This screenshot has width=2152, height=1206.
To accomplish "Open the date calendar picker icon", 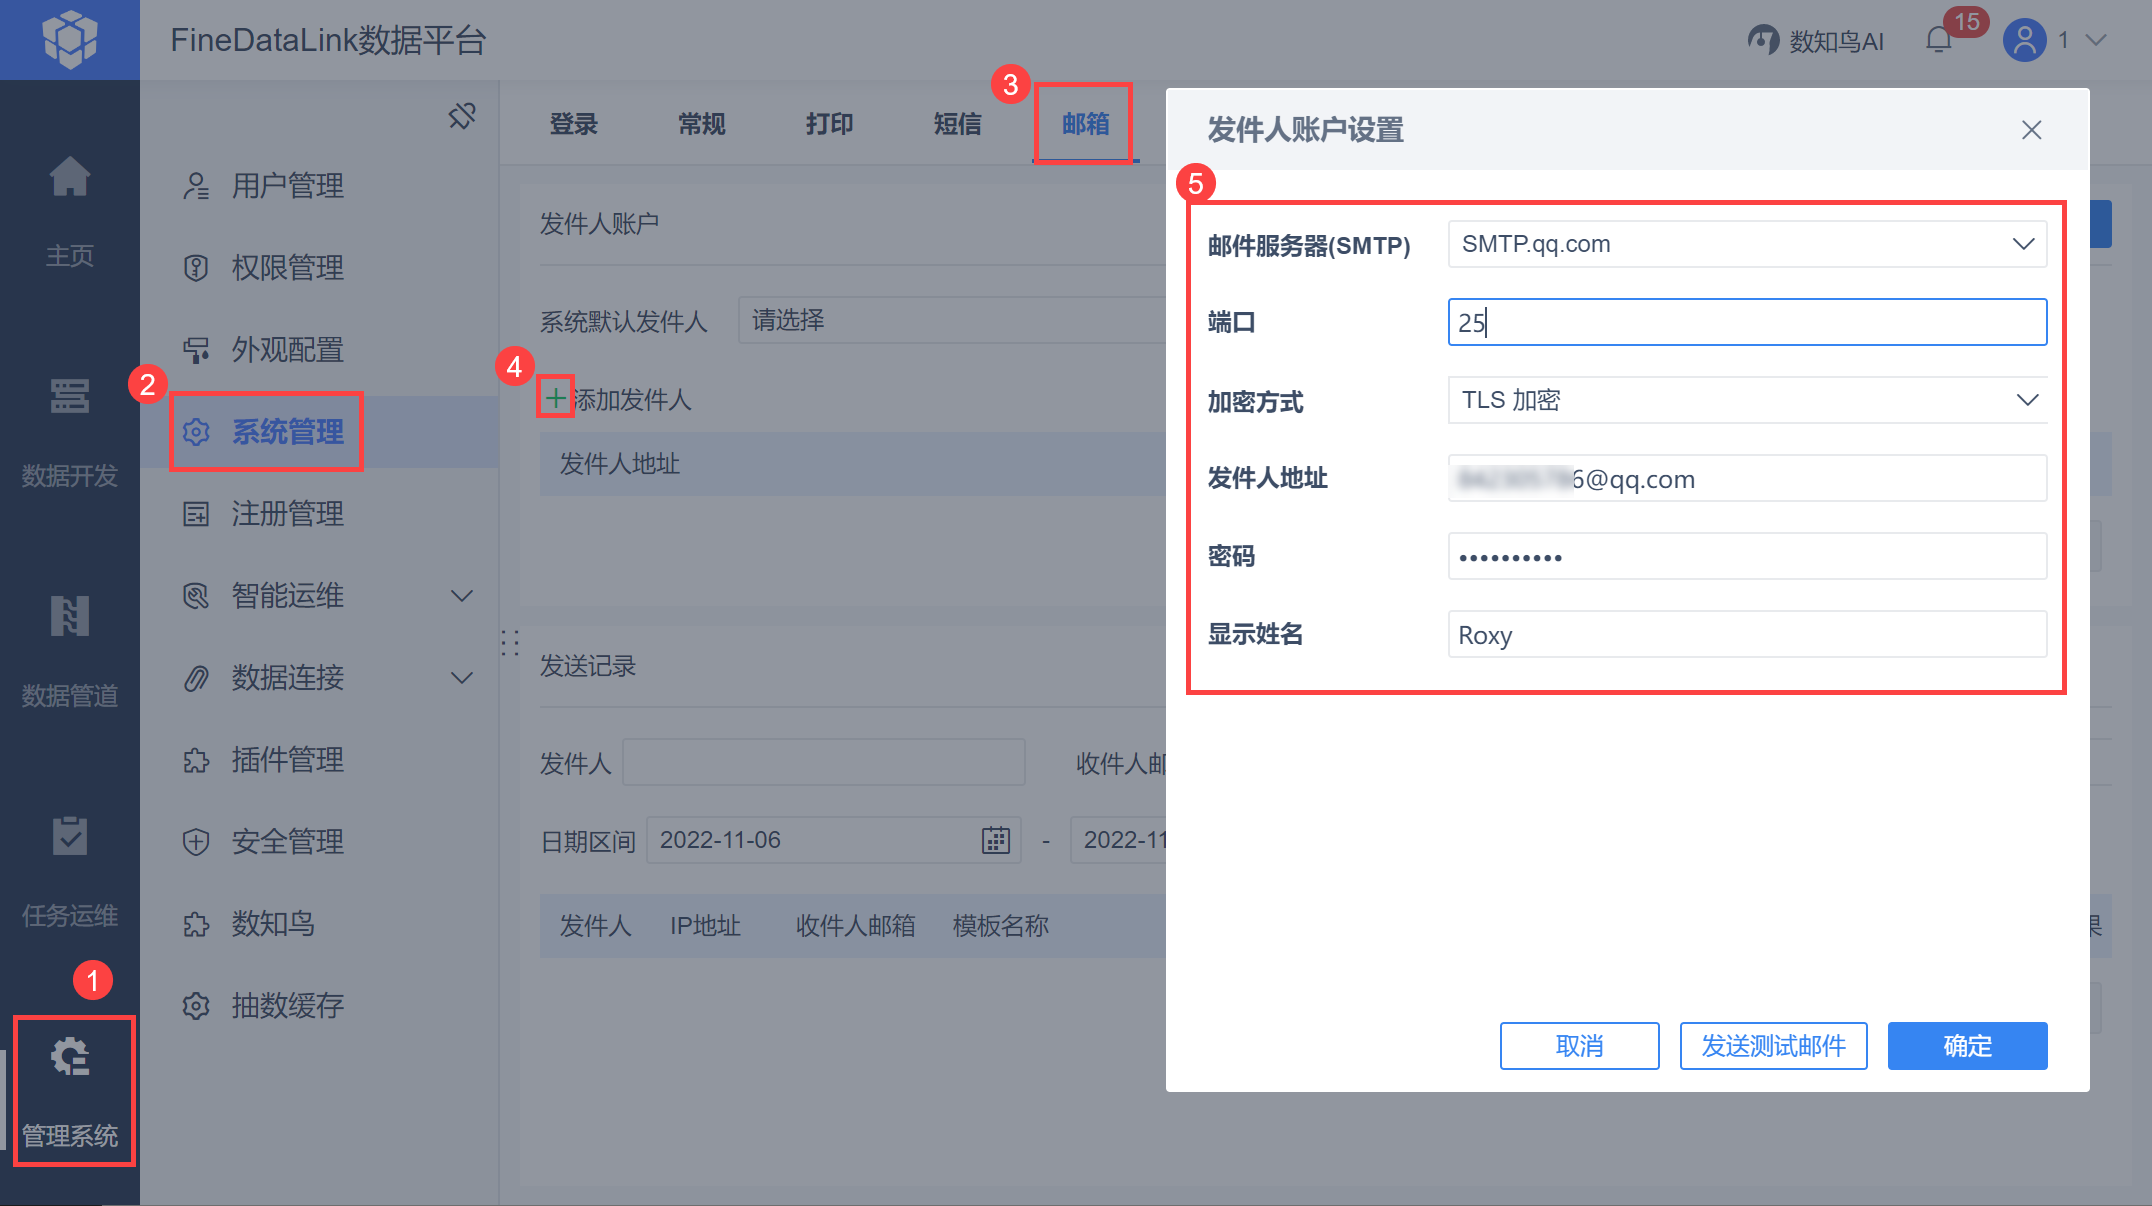I will click(x=995, y=840).
